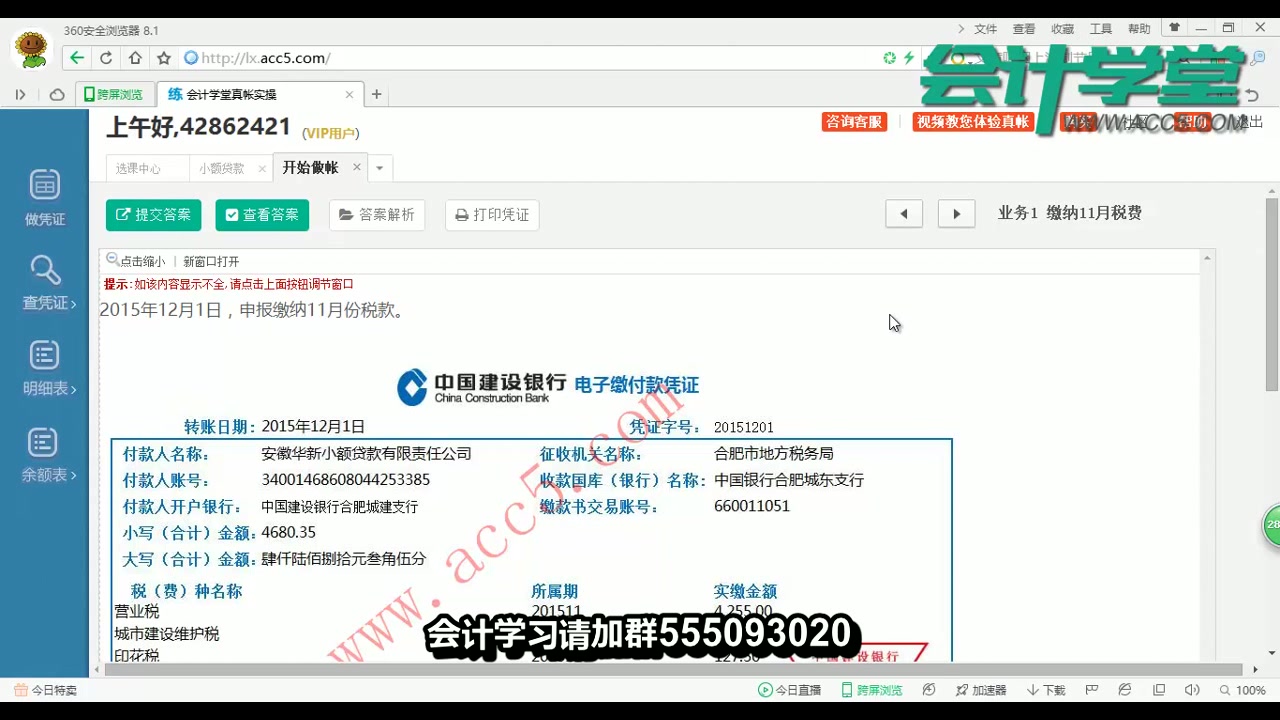This screenshot has width=1280, height=720.
Task: Open the skin shirt icon in title bar
Action: [1175, 29]
